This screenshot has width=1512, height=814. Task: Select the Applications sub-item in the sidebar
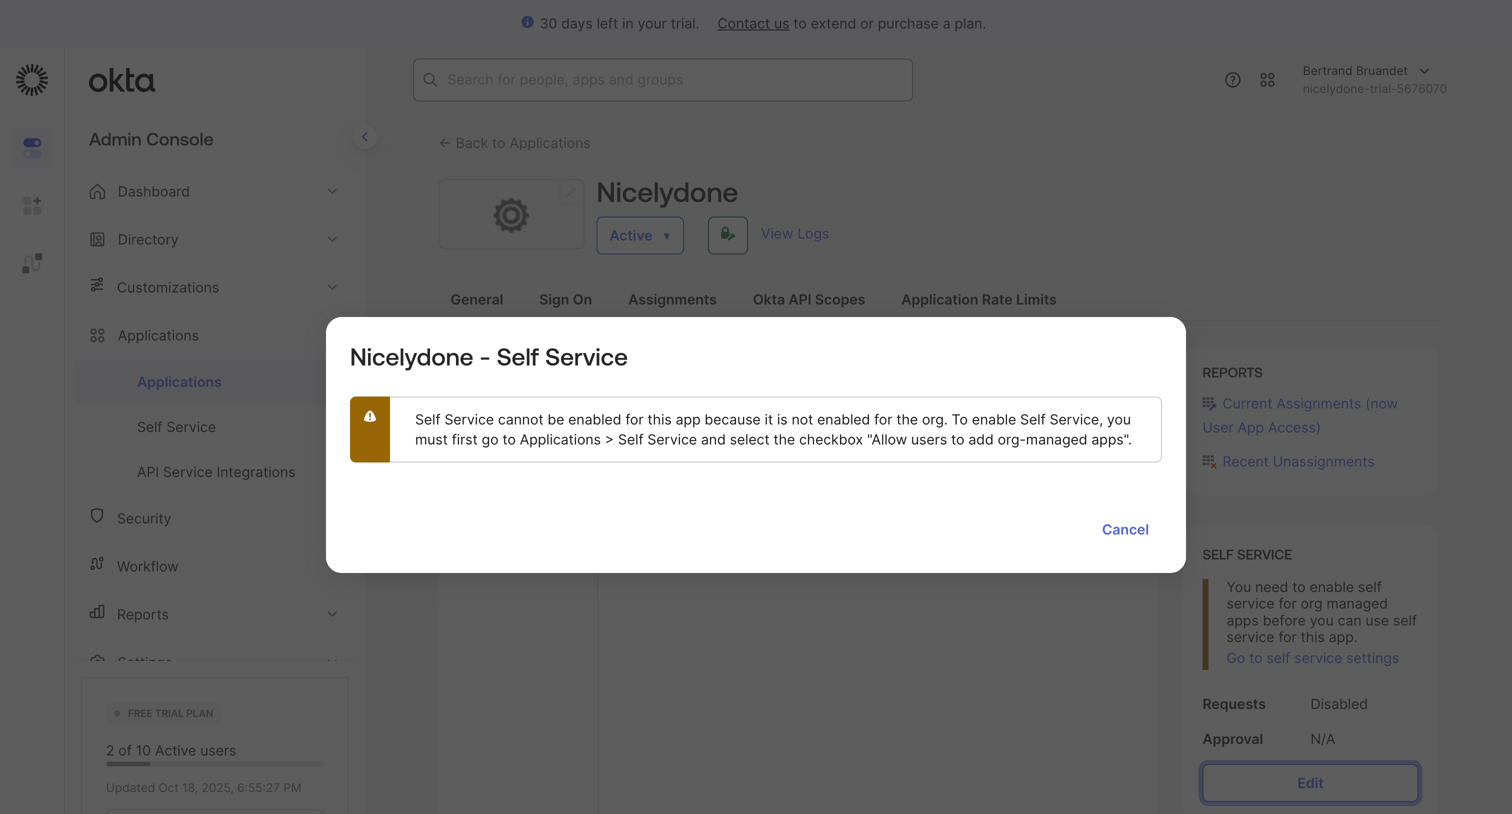[x=179, y=382]
